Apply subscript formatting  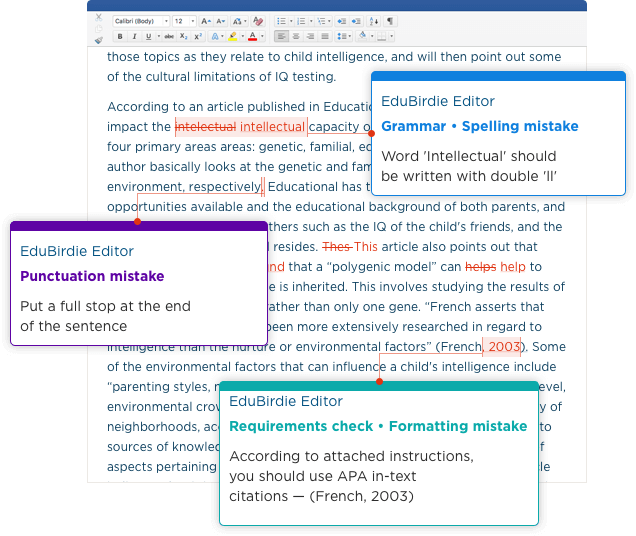[183, 37]
